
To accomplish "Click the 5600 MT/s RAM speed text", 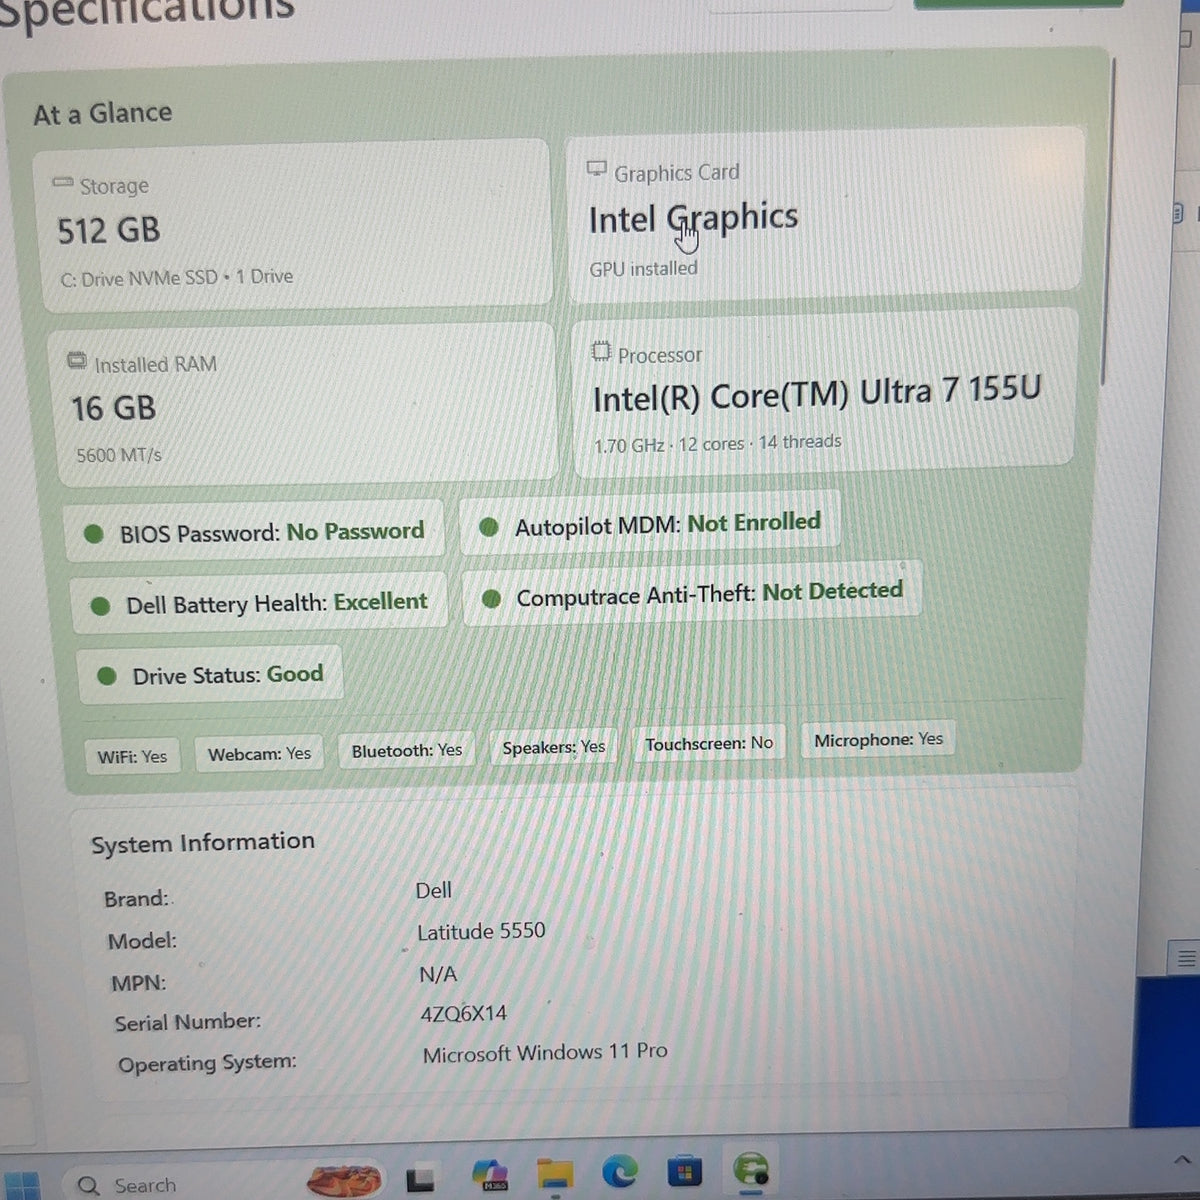I will click(119, 455).
